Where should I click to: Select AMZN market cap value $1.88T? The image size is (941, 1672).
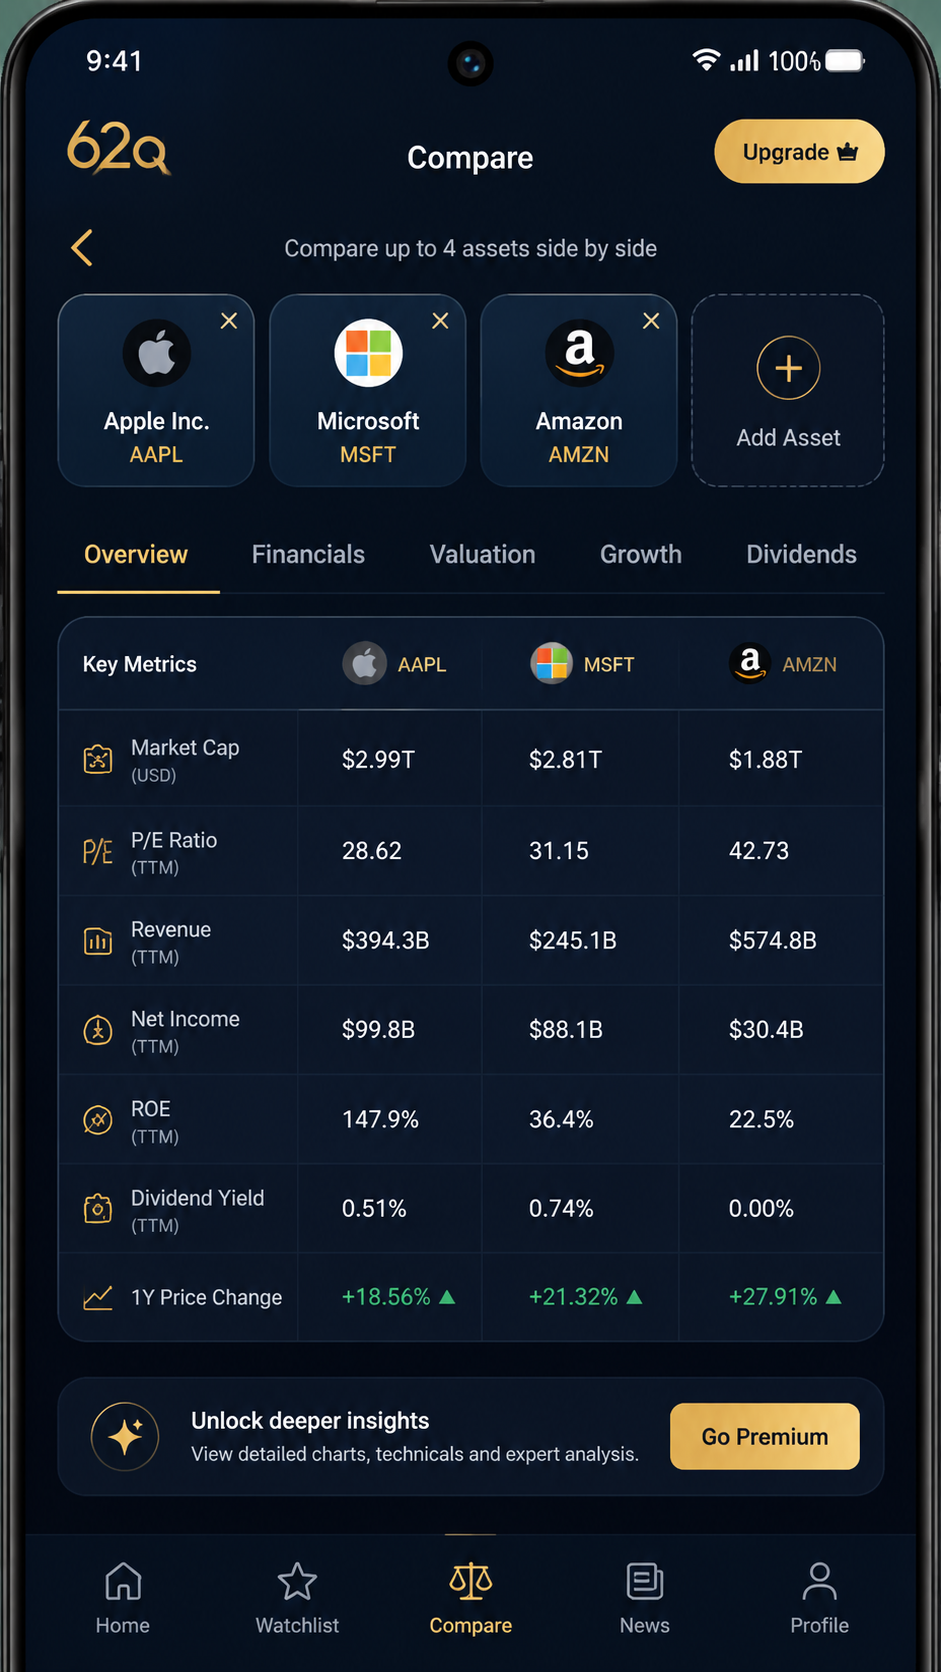[x=765, y=760]
